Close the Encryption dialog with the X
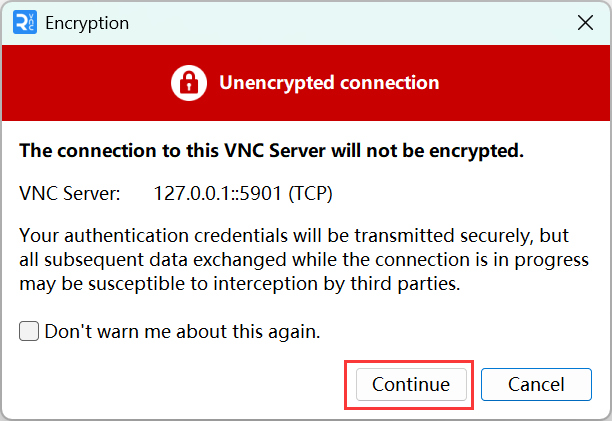This screenshot has height=421, width=612. (585, 23)
